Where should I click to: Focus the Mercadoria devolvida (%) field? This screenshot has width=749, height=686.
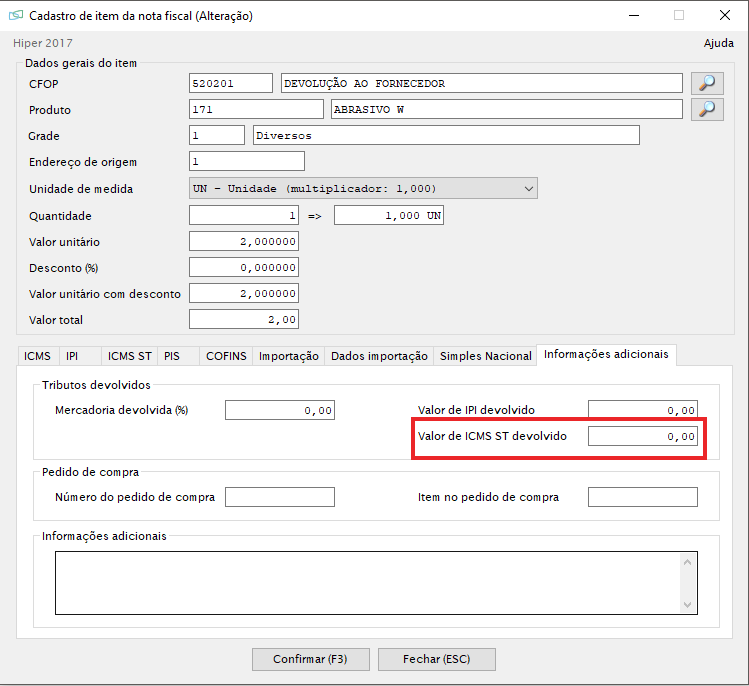pos(279,410)
